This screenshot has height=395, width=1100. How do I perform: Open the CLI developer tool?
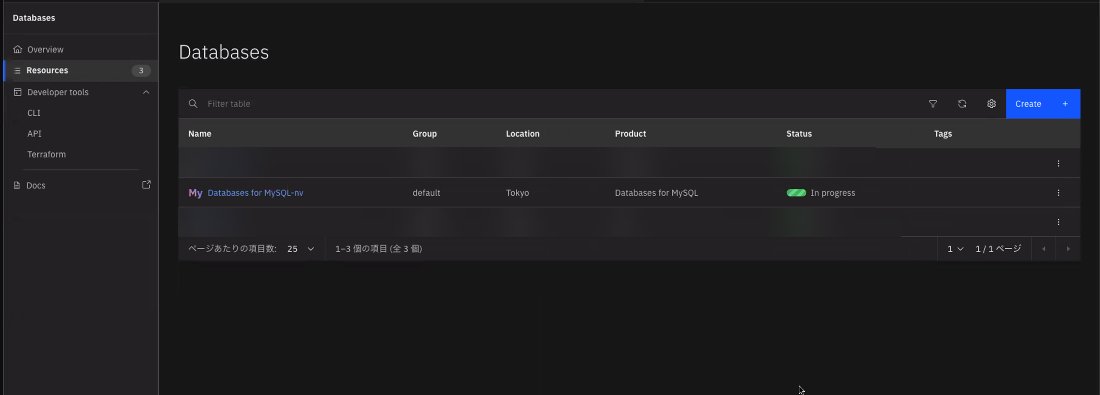(x=34, y=113)
